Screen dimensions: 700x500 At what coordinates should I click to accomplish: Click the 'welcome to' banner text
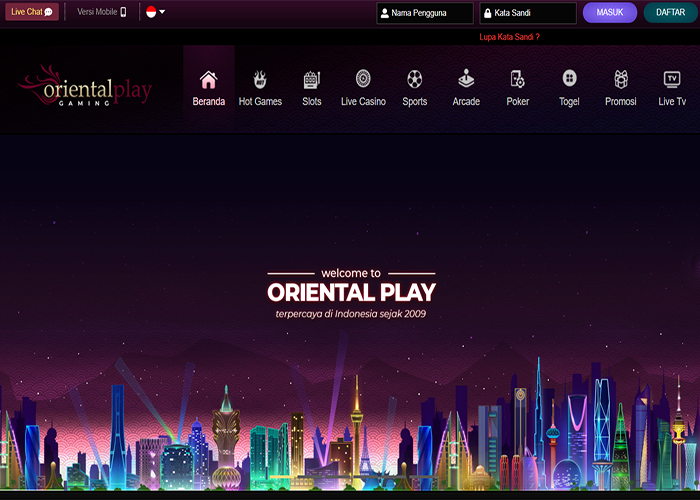[x=351, y=273]
